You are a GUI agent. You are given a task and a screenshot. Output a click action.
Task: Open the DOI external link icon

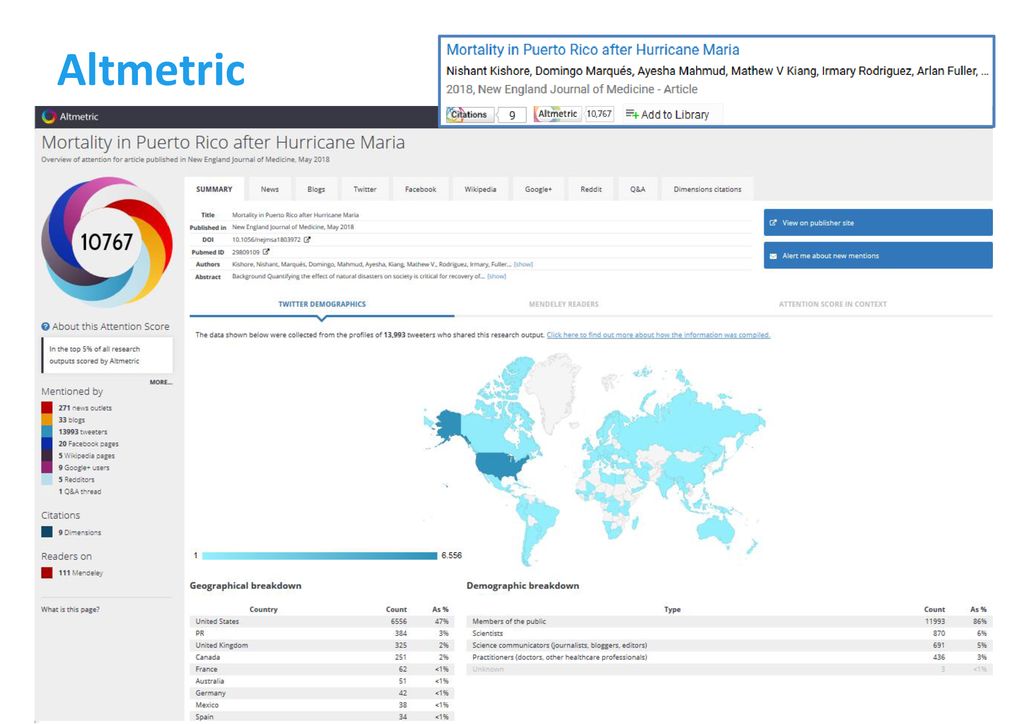[x=307, y=240]
